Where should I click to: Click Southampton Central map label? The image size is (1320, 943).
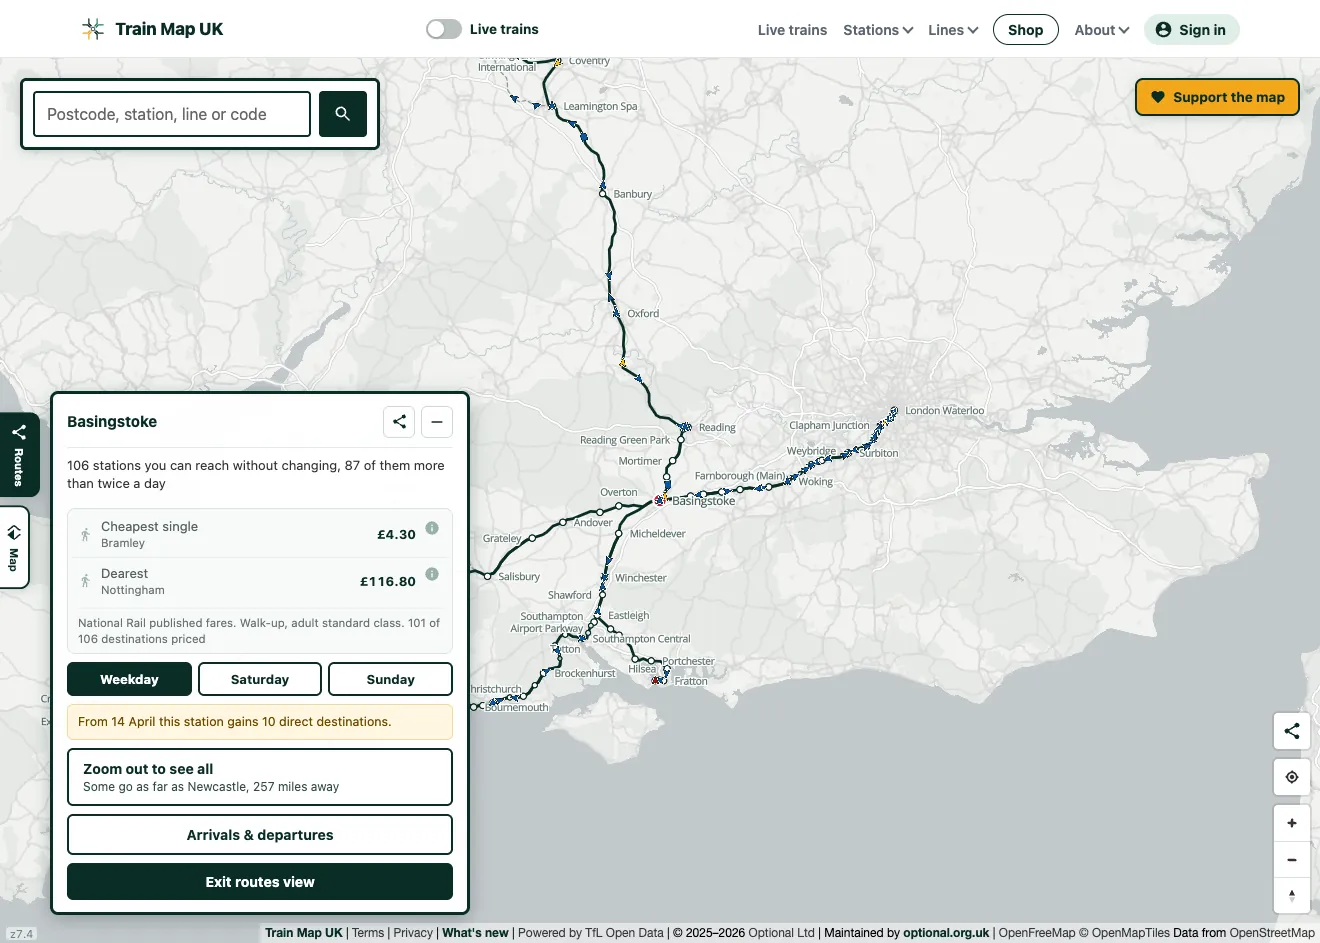tap(641, 639)
